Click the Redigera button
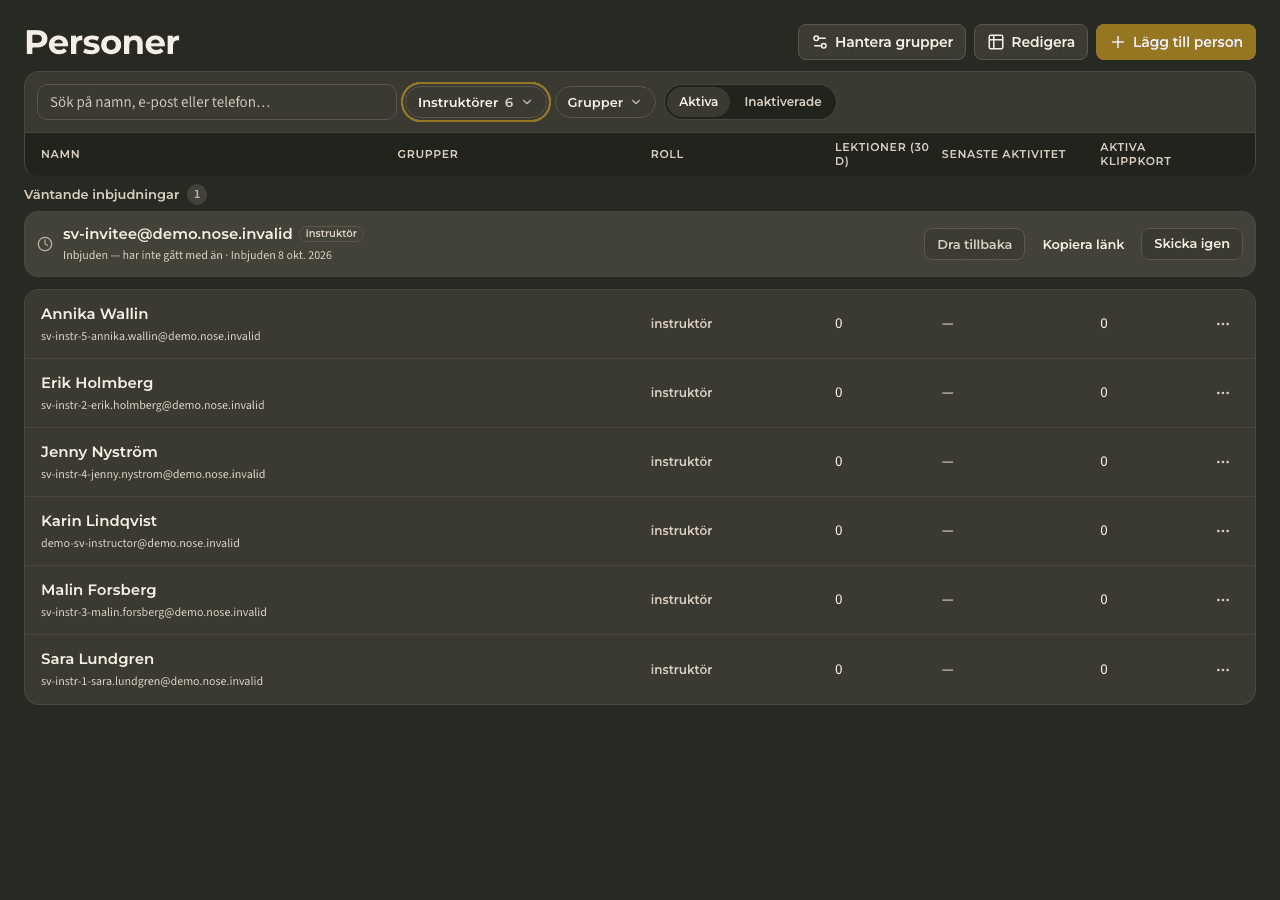This screenshot has height=900, width=1280. (1031, 42)
